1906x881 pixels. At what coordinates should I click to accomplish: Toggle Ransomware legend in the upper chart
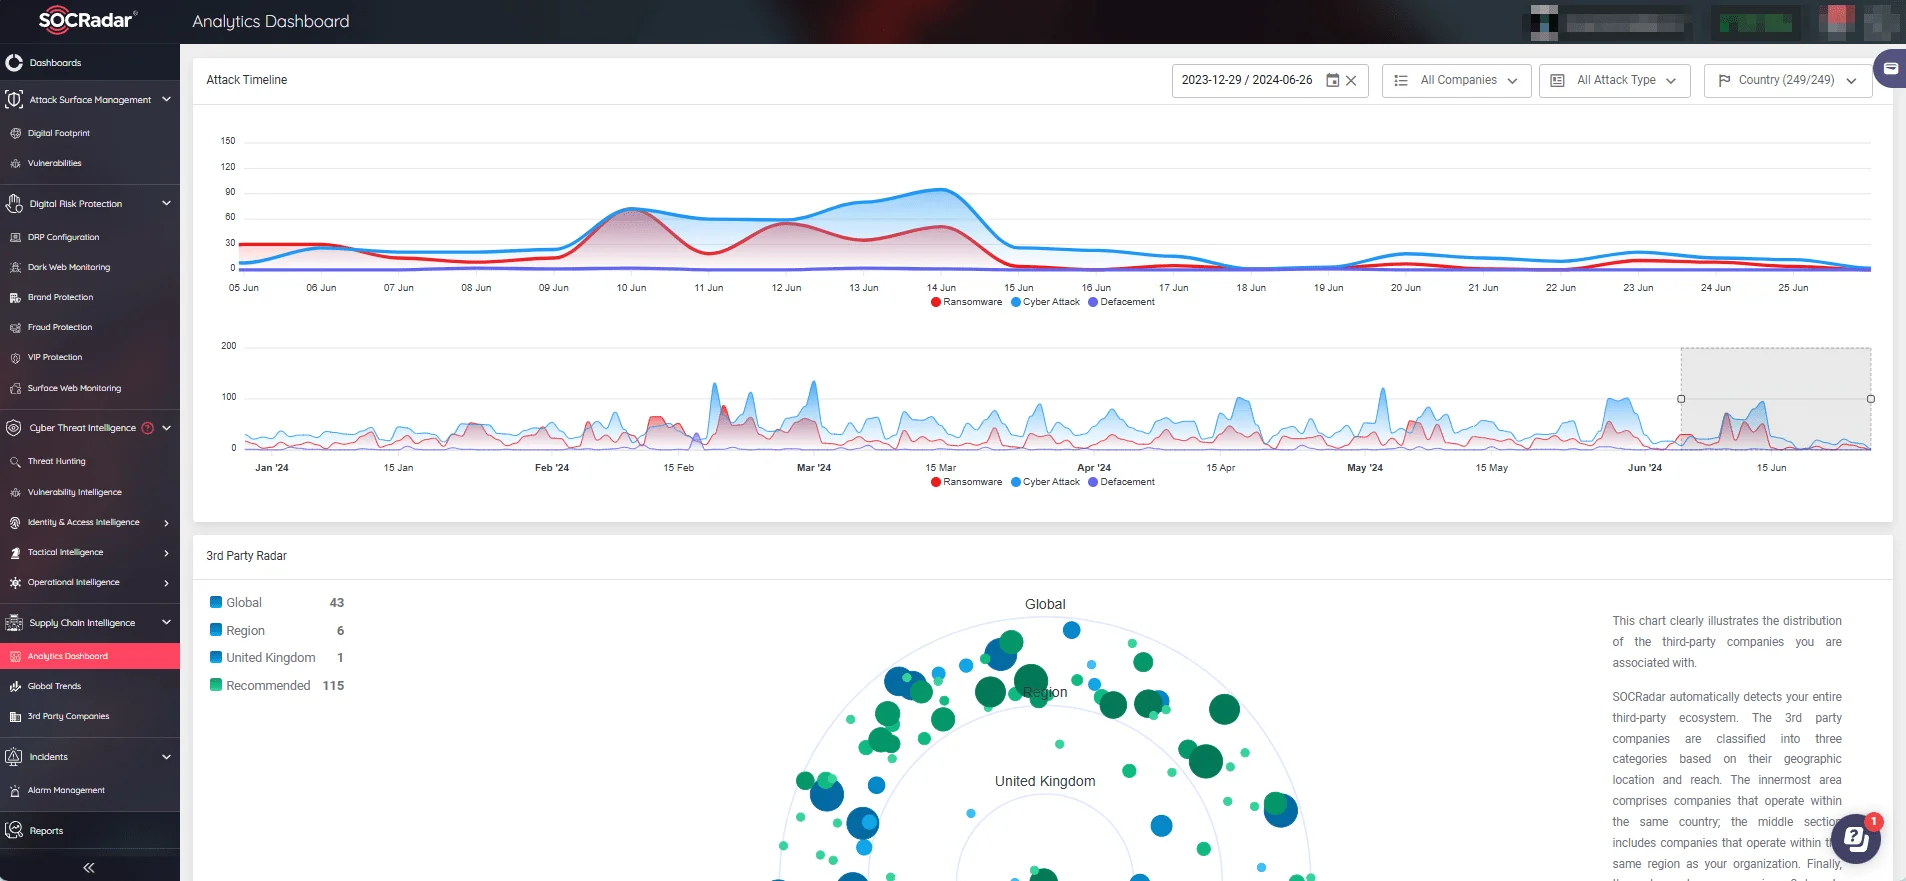click(966, 302)
